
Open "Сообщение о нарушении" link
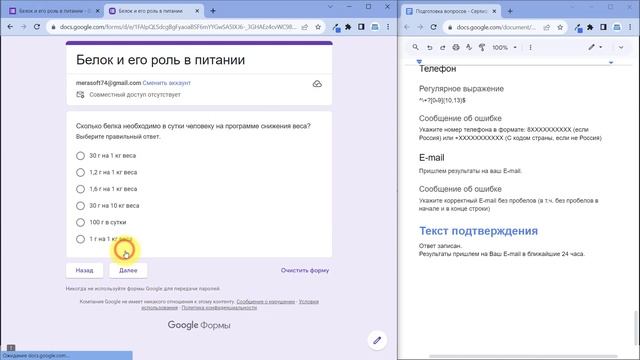pyautogui.click(x=266, y=302)
